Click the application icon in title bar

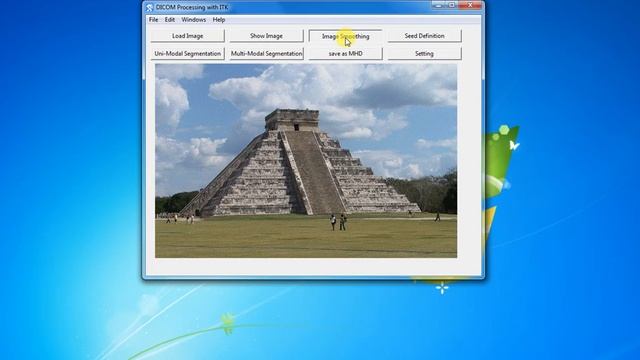[x=150, y=7]
